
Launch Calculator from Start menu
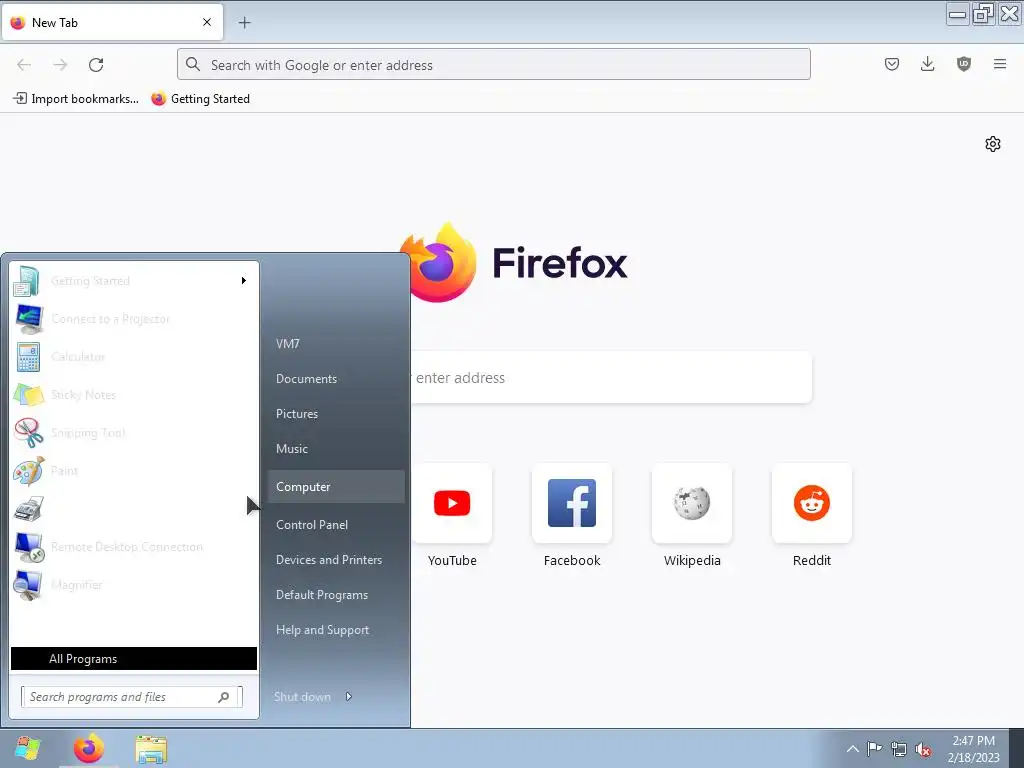coord(134,357)
